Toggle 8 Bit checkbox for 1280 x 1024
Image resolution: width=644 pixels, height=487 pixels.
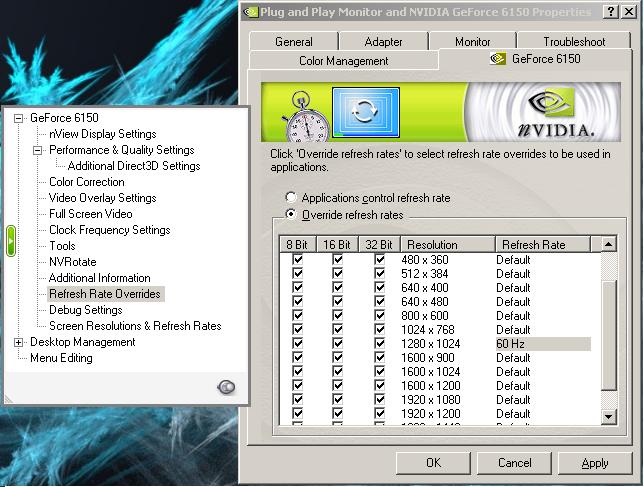[x=298, y=343]
